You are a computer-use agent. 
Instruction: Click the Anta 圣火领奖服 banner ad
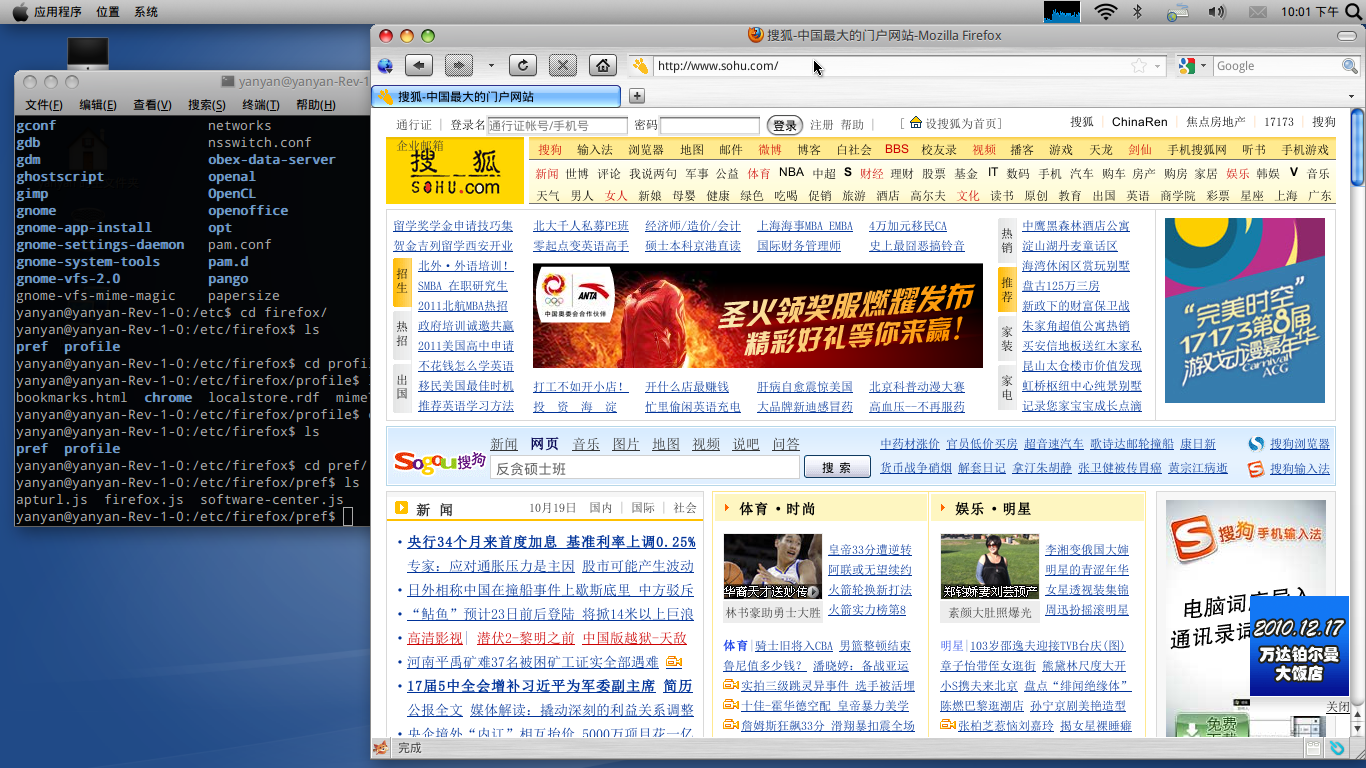758,316
